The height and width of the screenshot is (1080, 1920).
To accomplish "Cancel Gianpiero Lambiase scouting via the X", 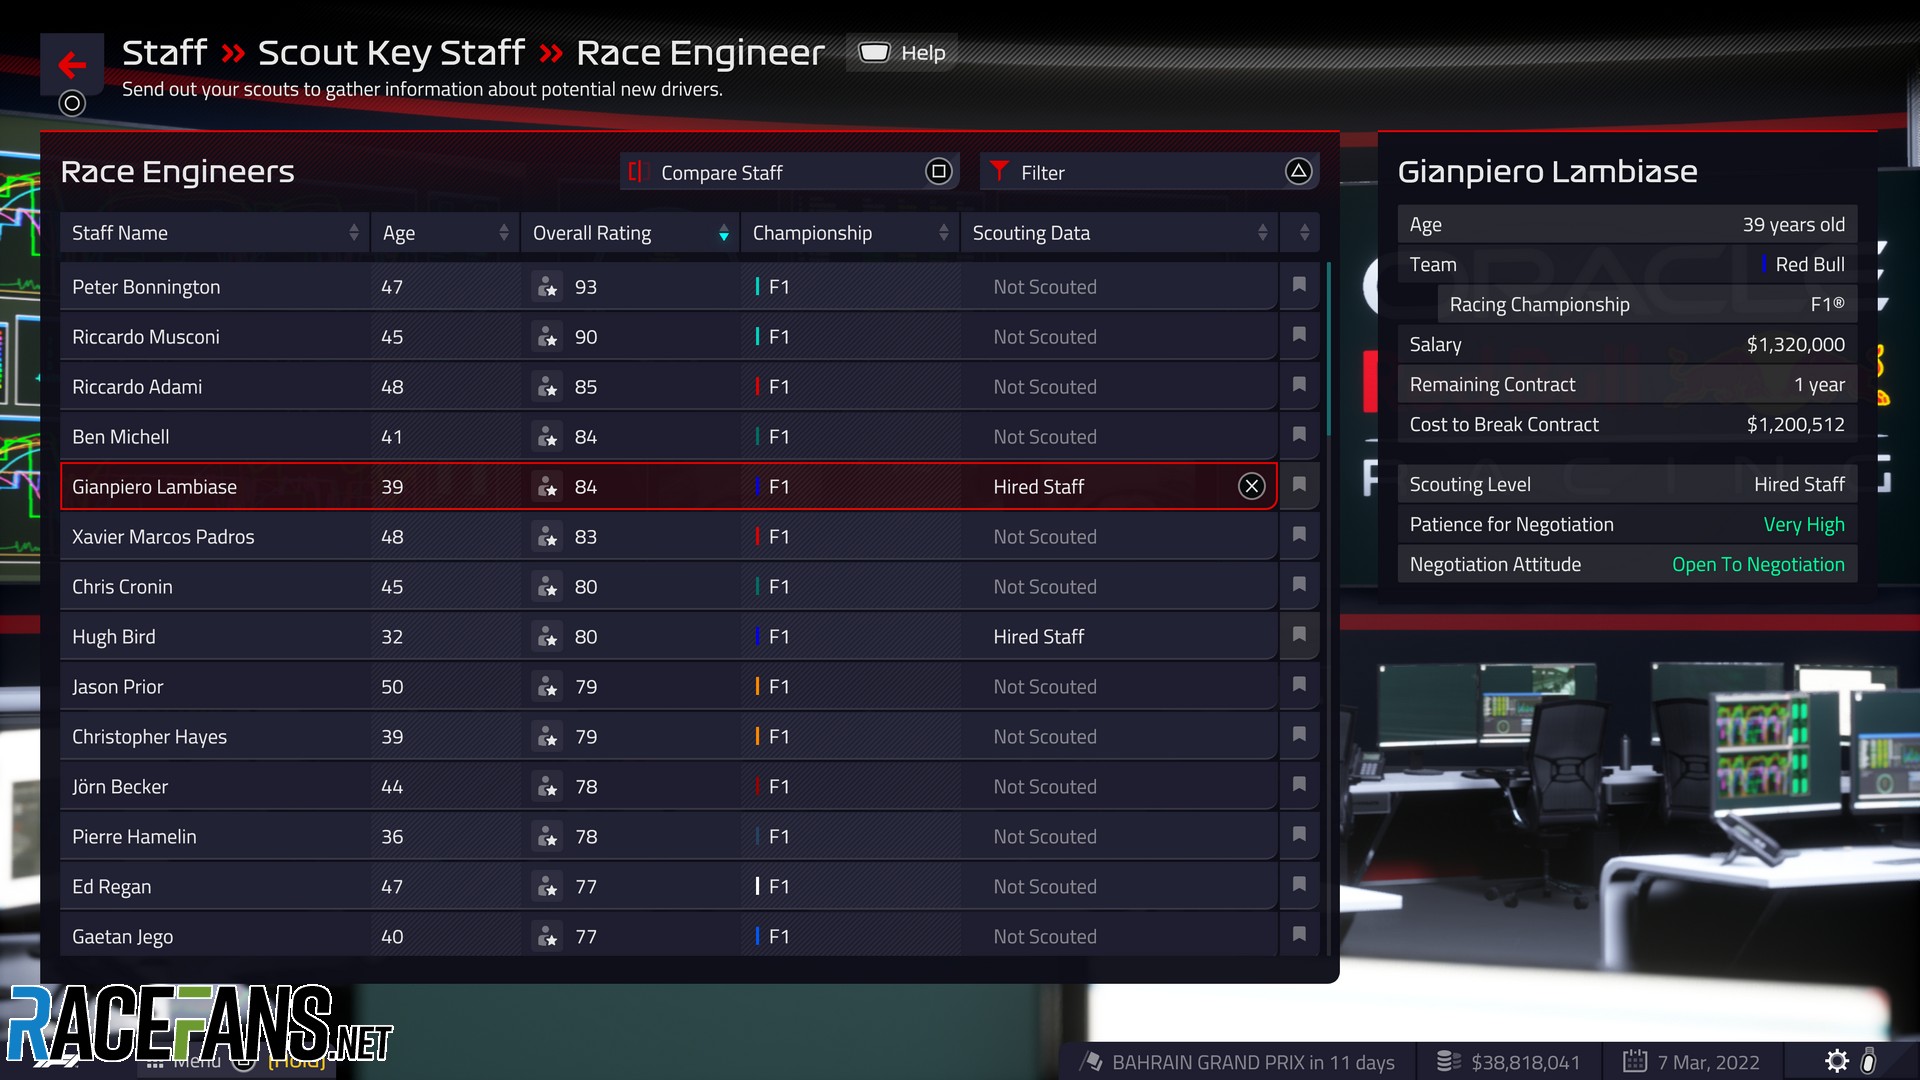I will [x=1252, y=487].
